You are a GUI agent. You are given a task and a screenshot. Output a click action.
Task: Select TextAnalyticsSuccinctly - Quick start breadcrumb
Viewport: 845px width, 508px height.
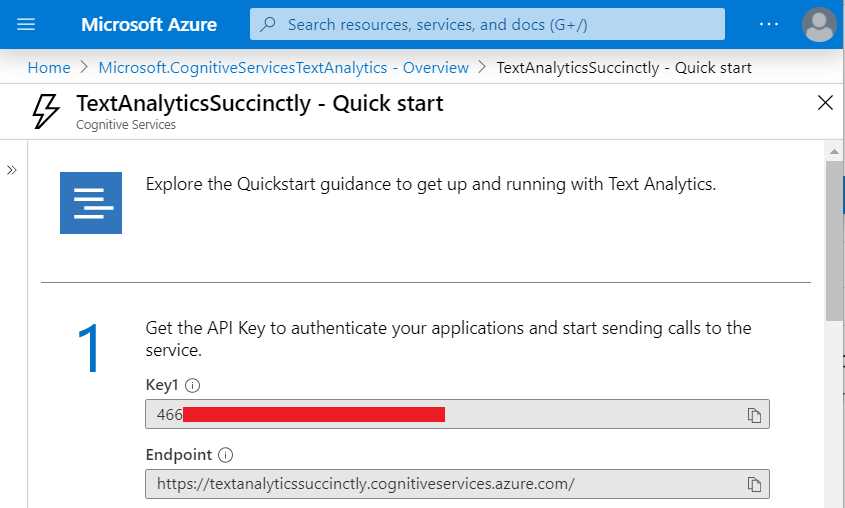coord(624,68)
